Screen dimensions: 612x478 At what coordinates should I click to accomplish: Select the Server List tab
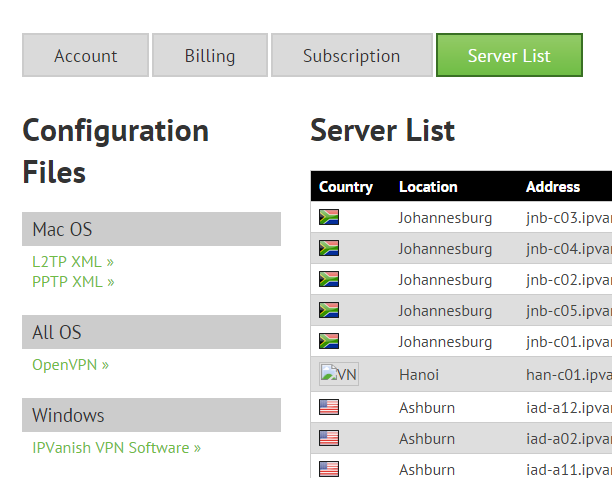point(509,55)
